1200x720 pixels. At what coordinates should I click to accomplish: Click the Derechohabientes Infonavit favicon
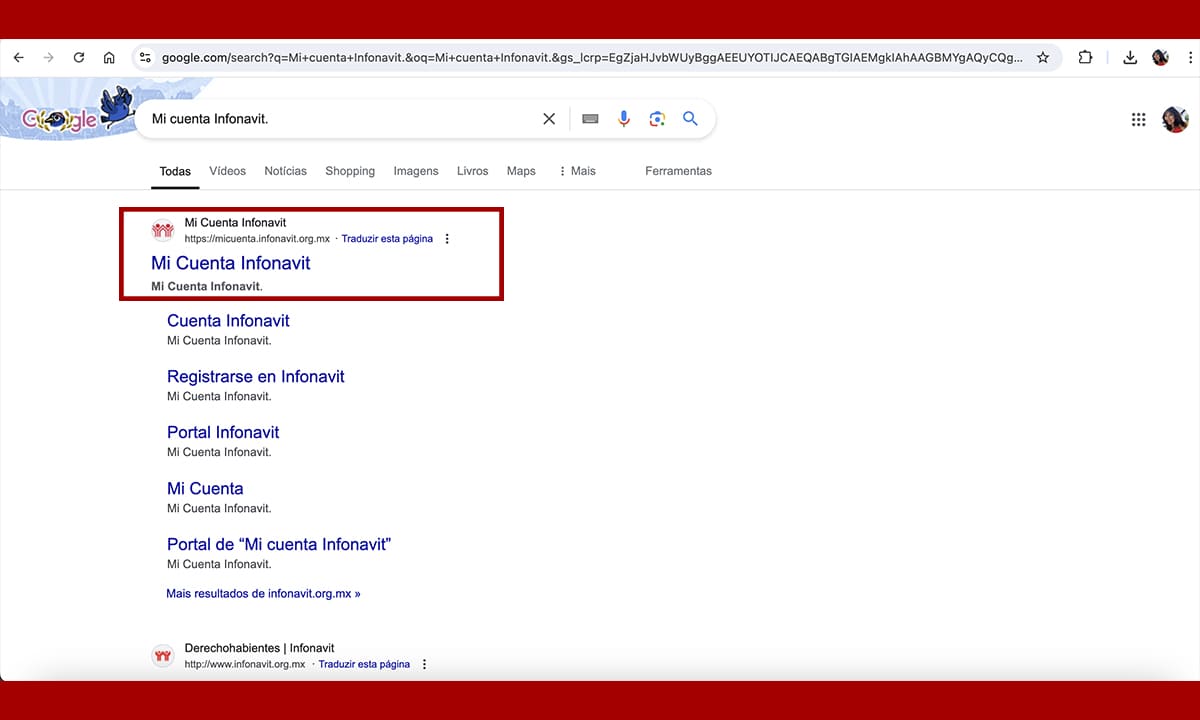(x=163, y=656)
